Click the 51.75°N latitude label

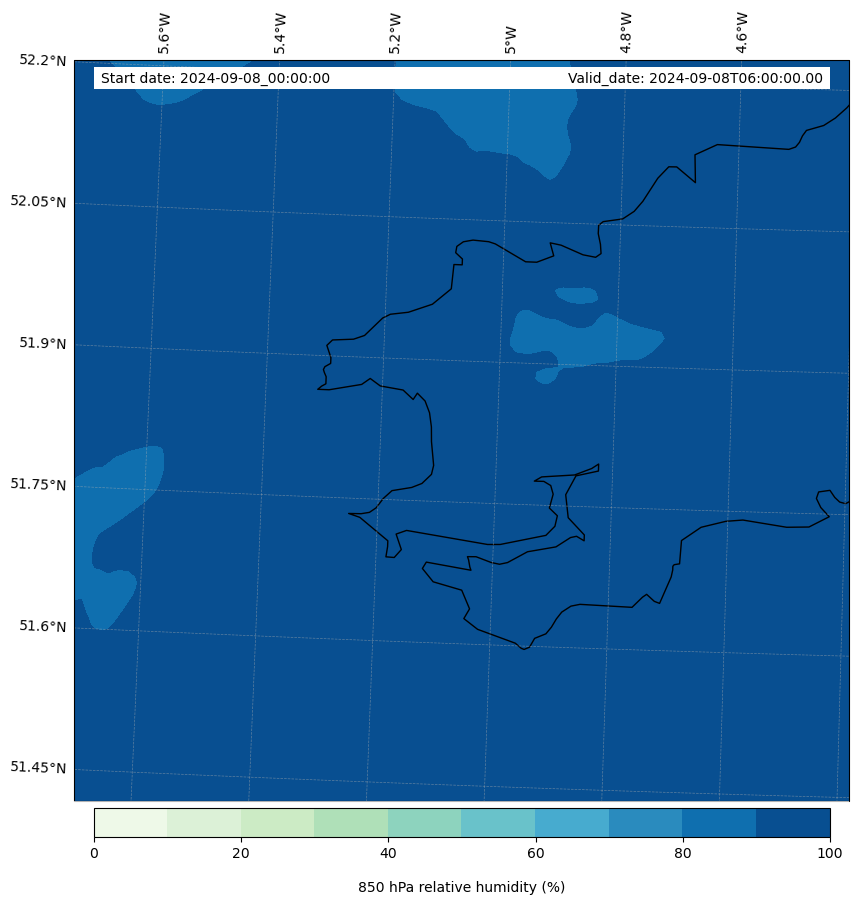(38, 485)
